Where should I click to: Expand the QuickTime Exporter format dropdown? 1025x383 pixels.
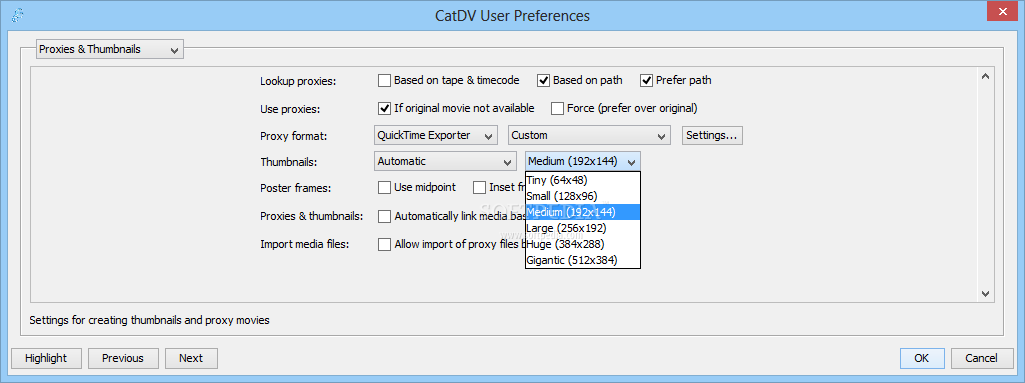point(436,135)
